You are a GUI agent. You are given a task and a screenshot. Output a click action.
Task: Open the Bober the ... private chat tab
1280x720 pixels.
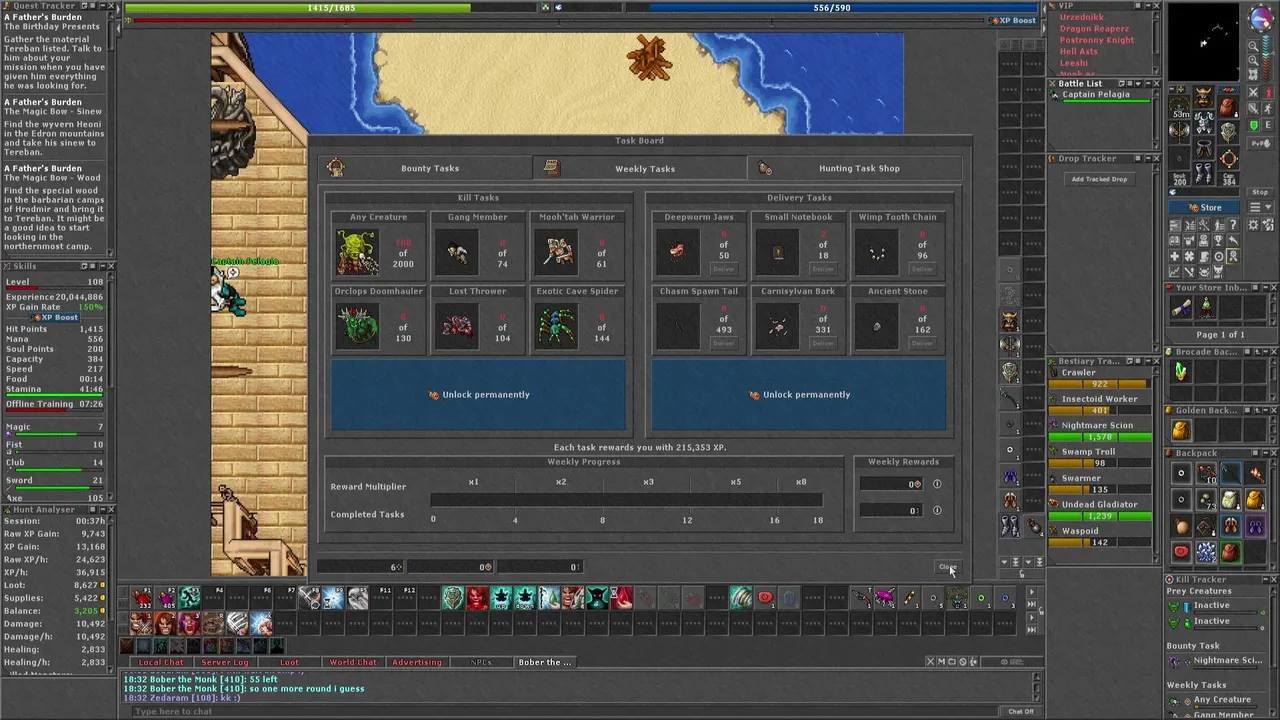(x=545, y=662)
